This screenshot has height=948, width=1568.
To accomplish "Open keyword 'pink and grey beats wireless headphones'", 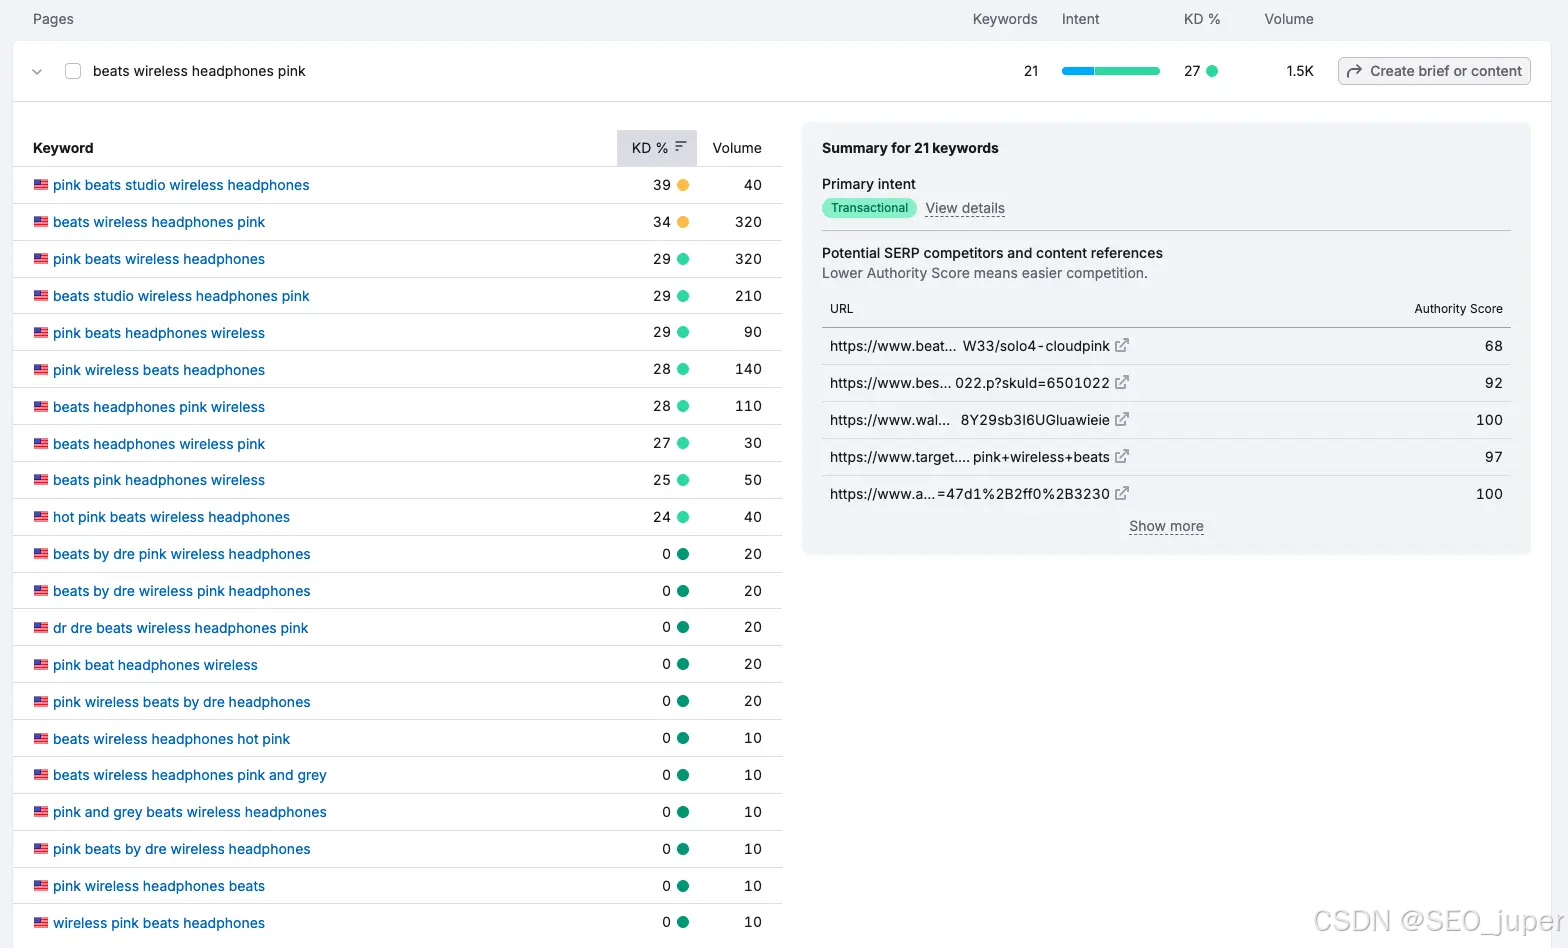I will (x=190, y=812).
